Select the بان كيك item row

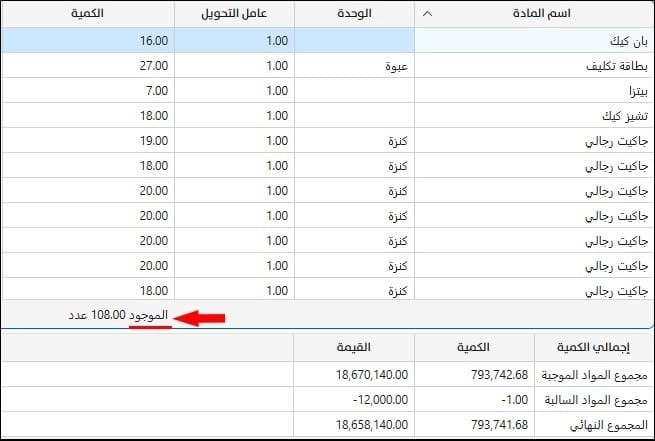pyautogui.click(x=328, y=41)
